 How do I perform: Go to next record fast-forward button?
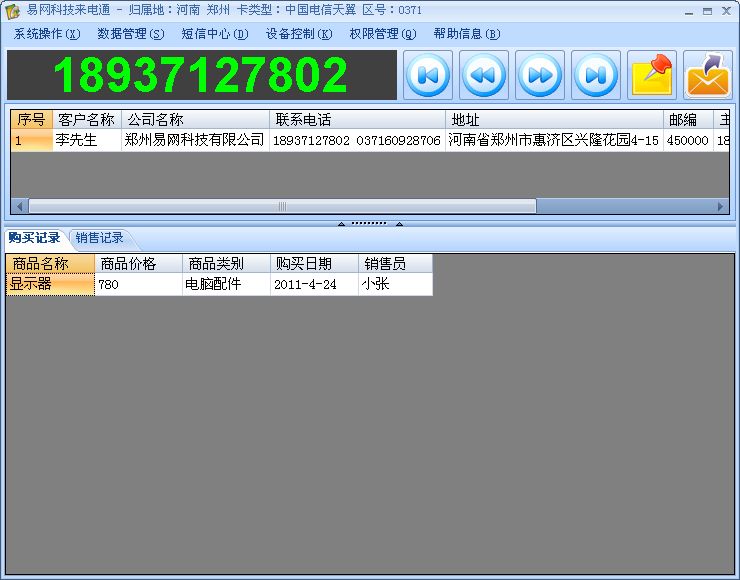pyautogui.click(x=540, y=75)
